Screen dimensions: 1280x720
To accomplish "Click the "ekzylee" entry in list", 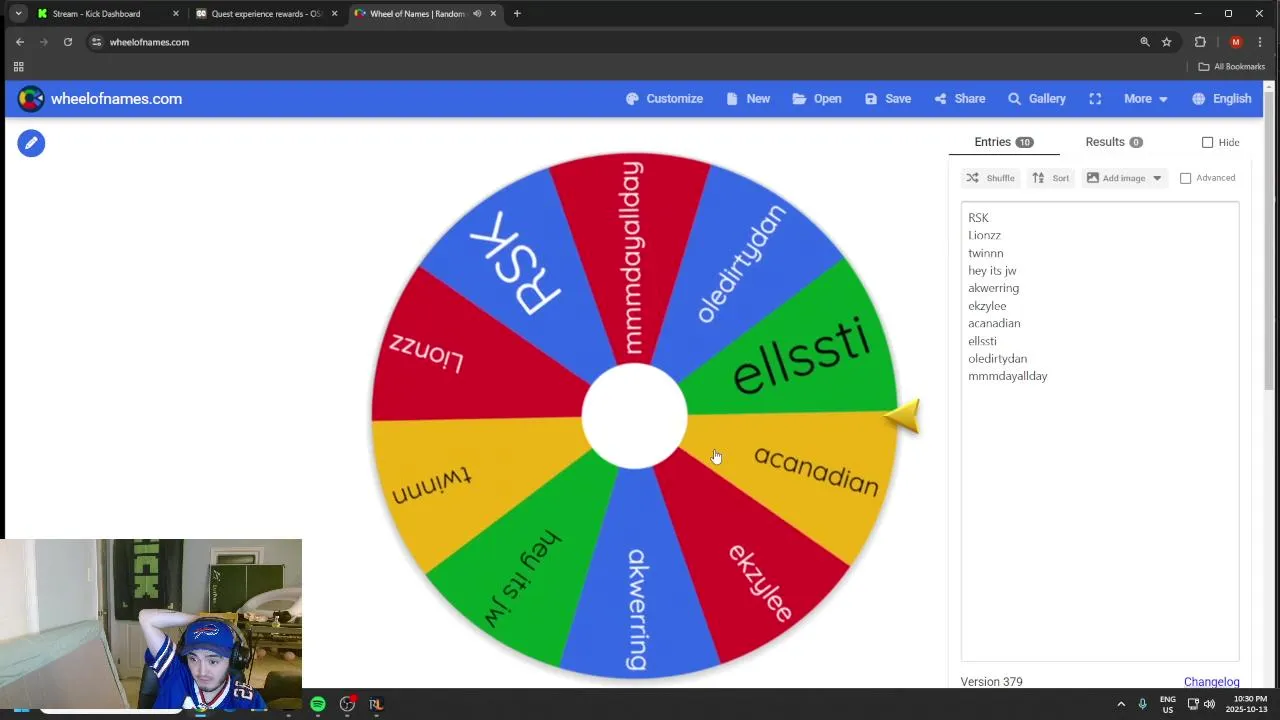I will [x=987, y=306].
